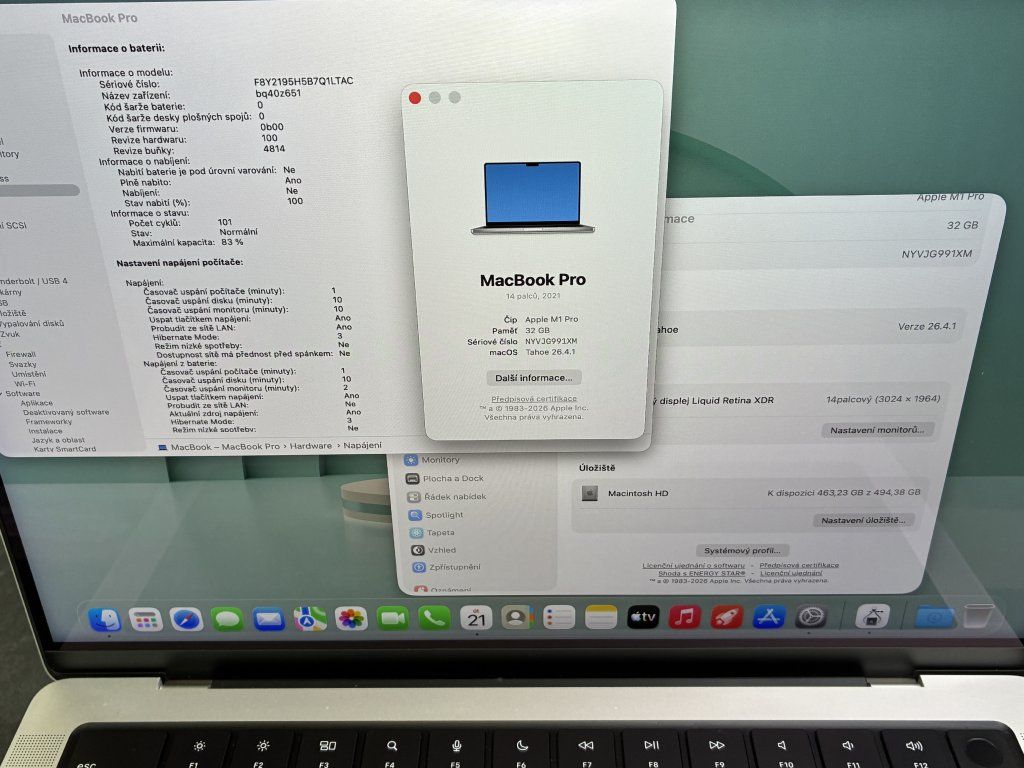This screenshot has width=1024, height=768.
Task: Click the Další informace… button
Action: [534, 378]
